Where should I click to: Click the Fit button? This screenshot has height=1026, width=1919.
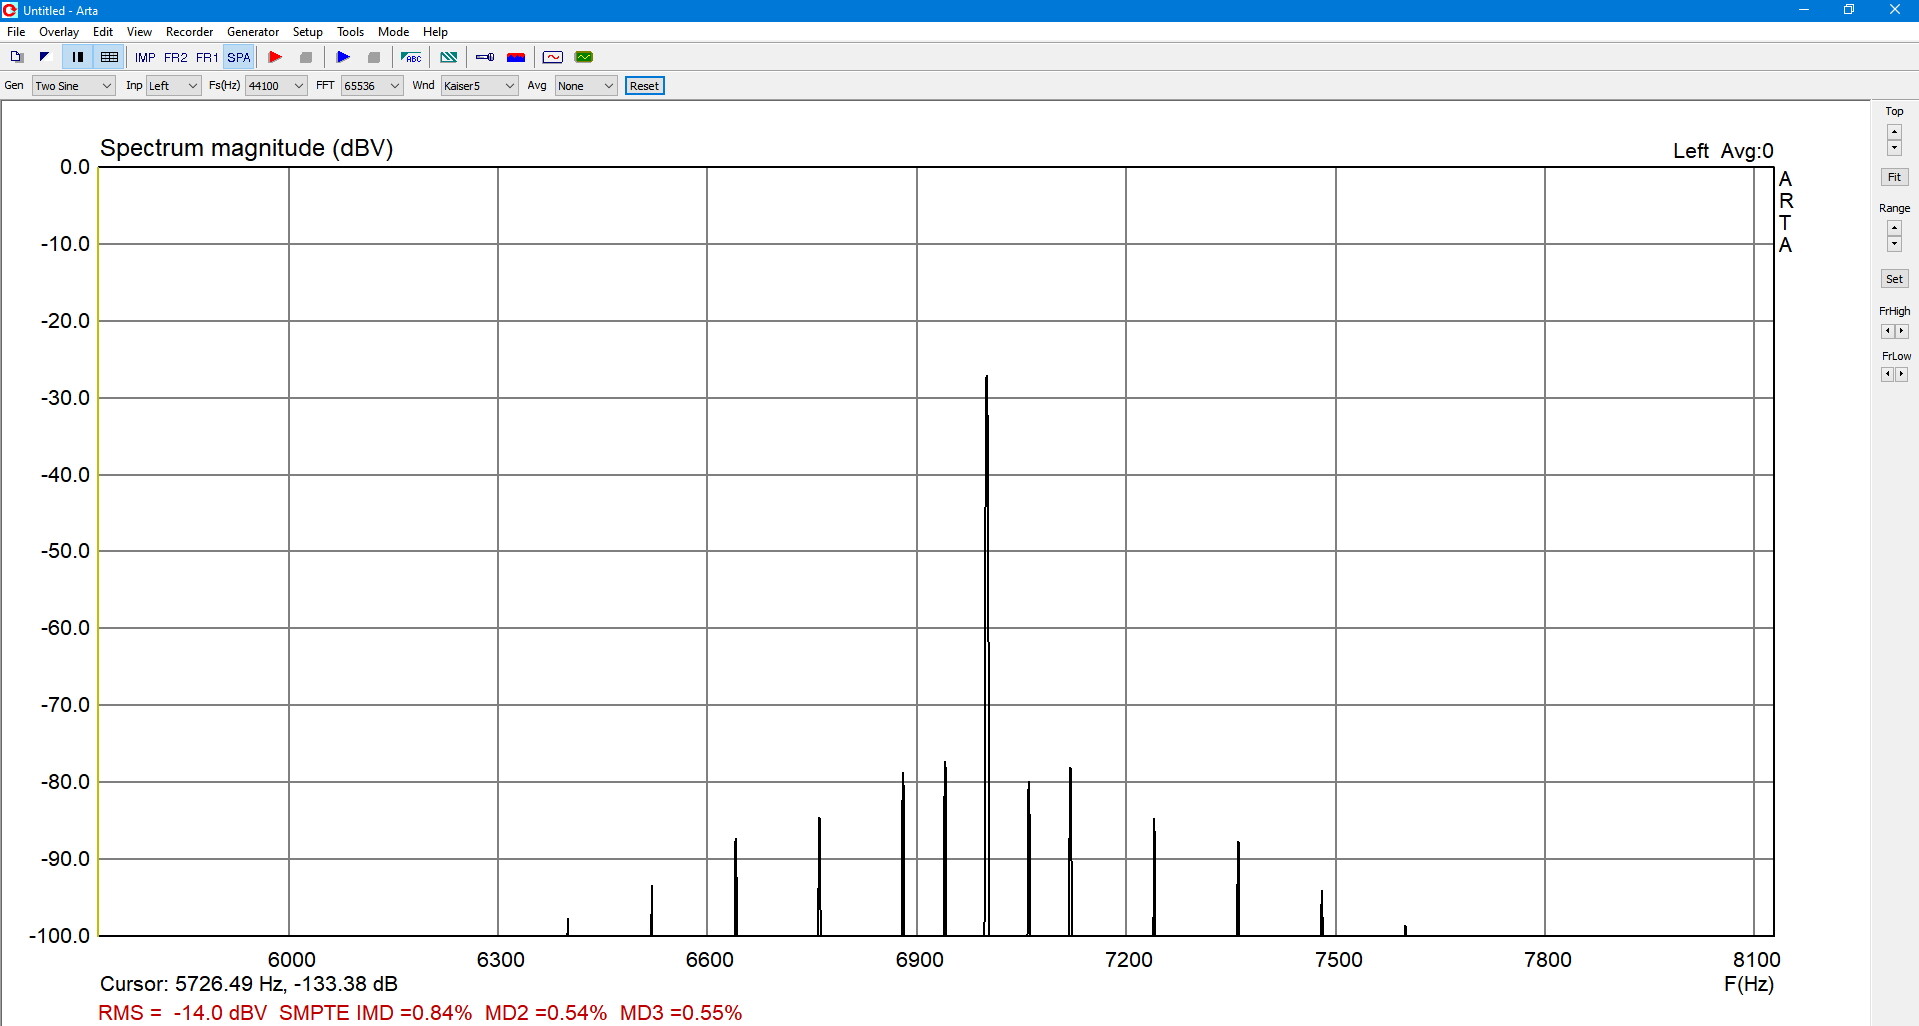[x=1894, y=177]
